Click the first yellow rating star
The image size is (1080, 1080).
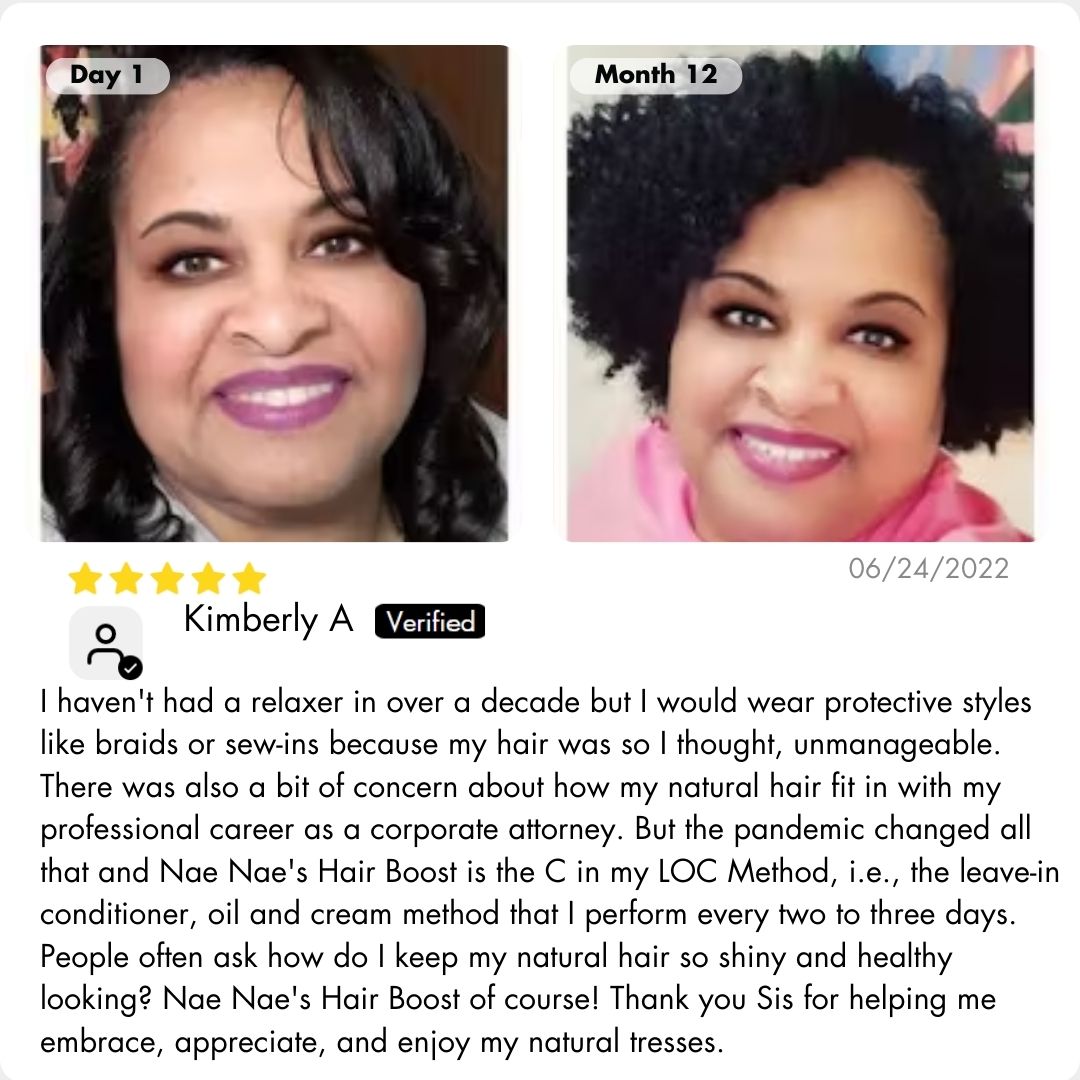[x=85, y=579]
